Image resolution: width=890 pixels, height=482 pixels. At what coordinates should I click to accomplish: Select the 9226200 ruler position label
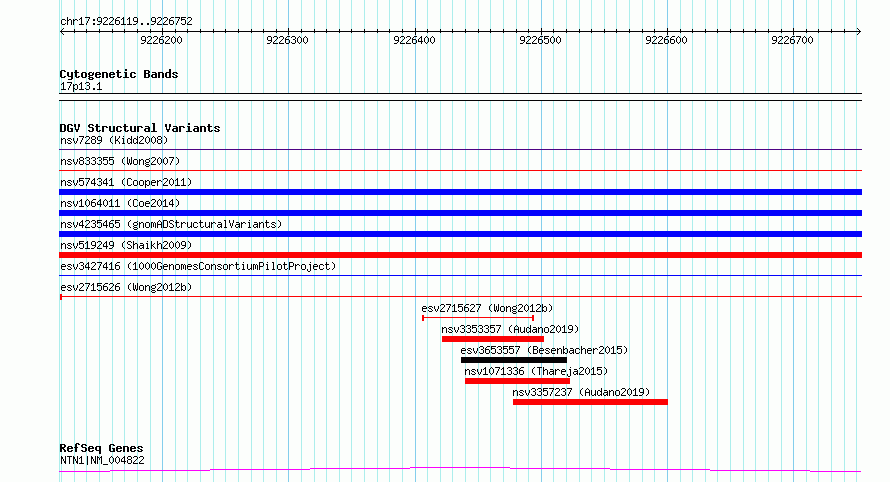pyautogui.click(x=161, y=40)
